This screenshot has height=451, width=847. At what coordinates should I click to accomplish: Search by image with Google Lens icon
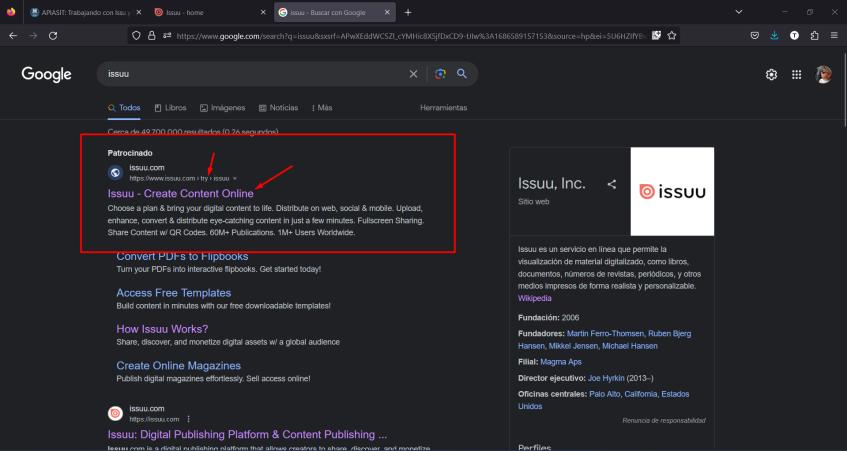point(440,74)
